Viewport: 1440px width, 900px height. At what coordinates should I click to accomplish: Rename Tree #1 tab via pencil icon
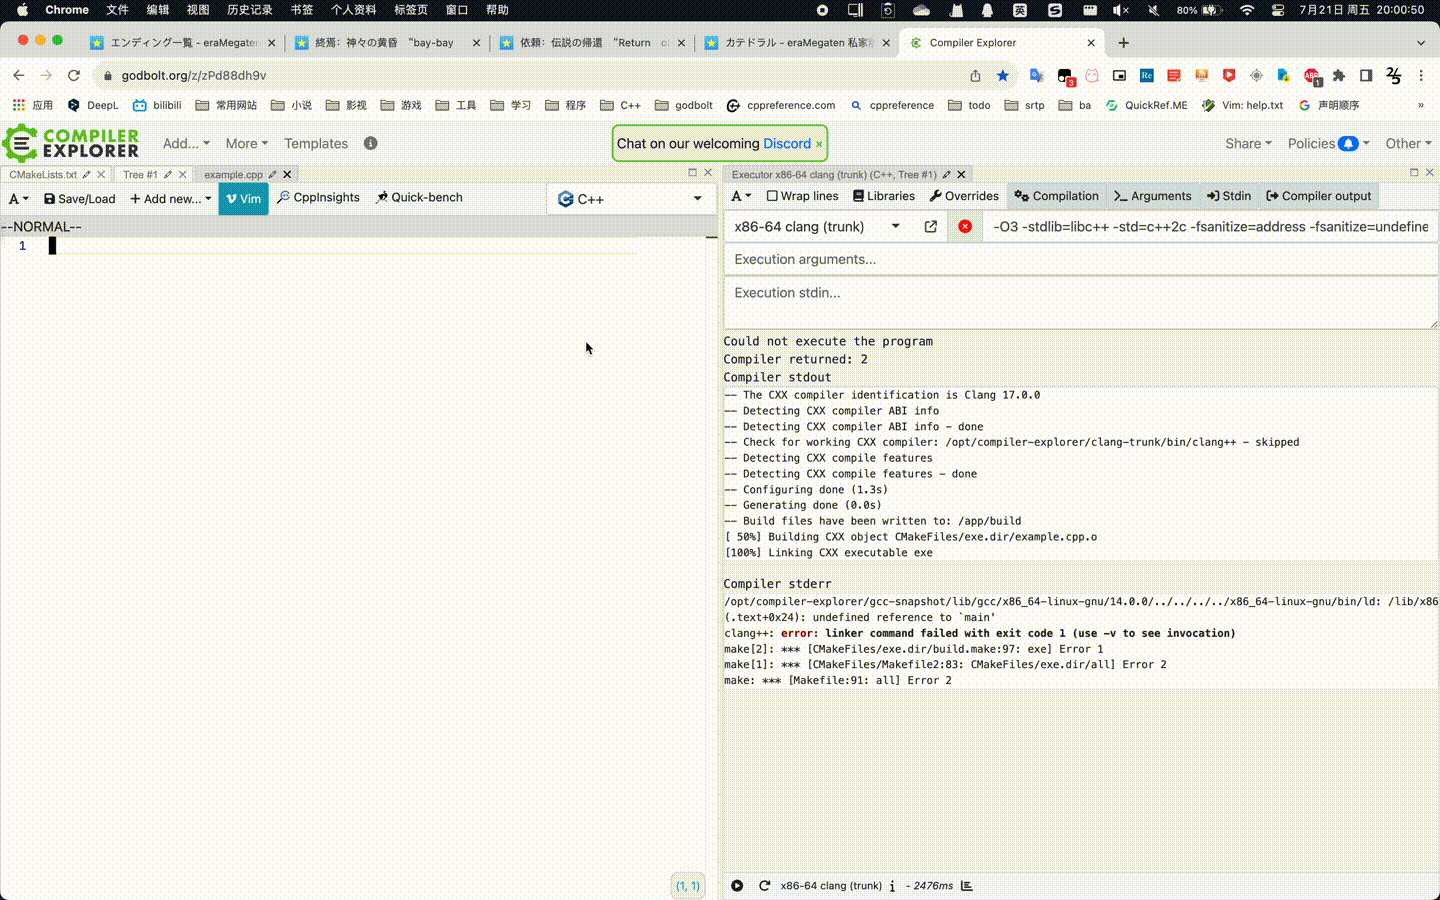[168, 174]
